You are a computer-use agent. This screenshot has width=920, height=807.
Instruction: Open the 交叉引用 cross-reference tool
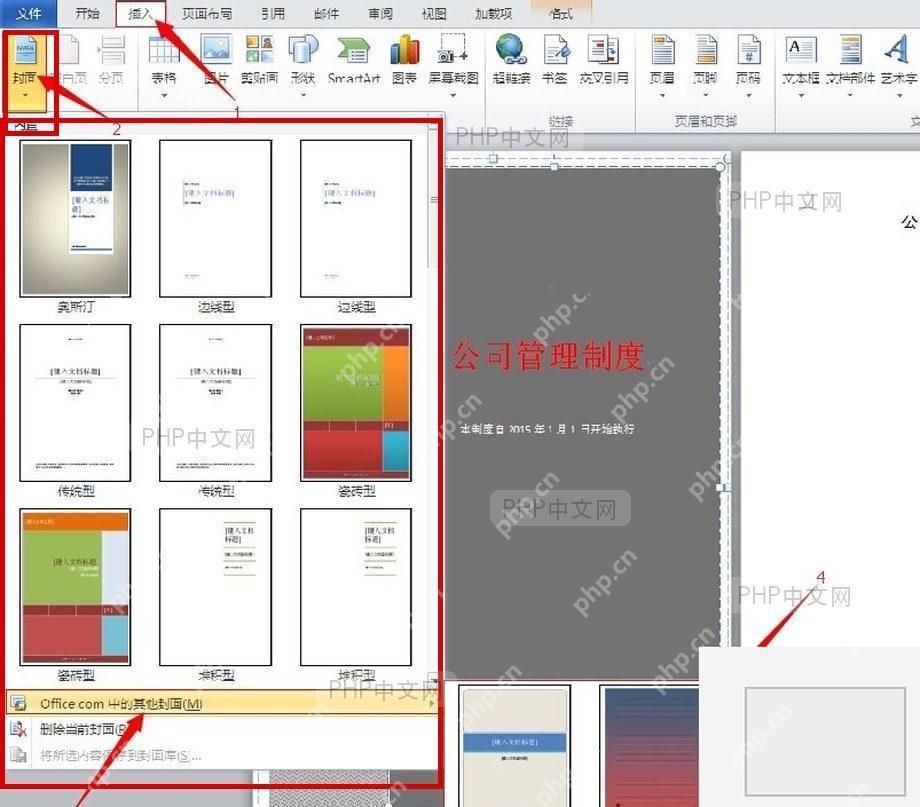tap(604, 60)
